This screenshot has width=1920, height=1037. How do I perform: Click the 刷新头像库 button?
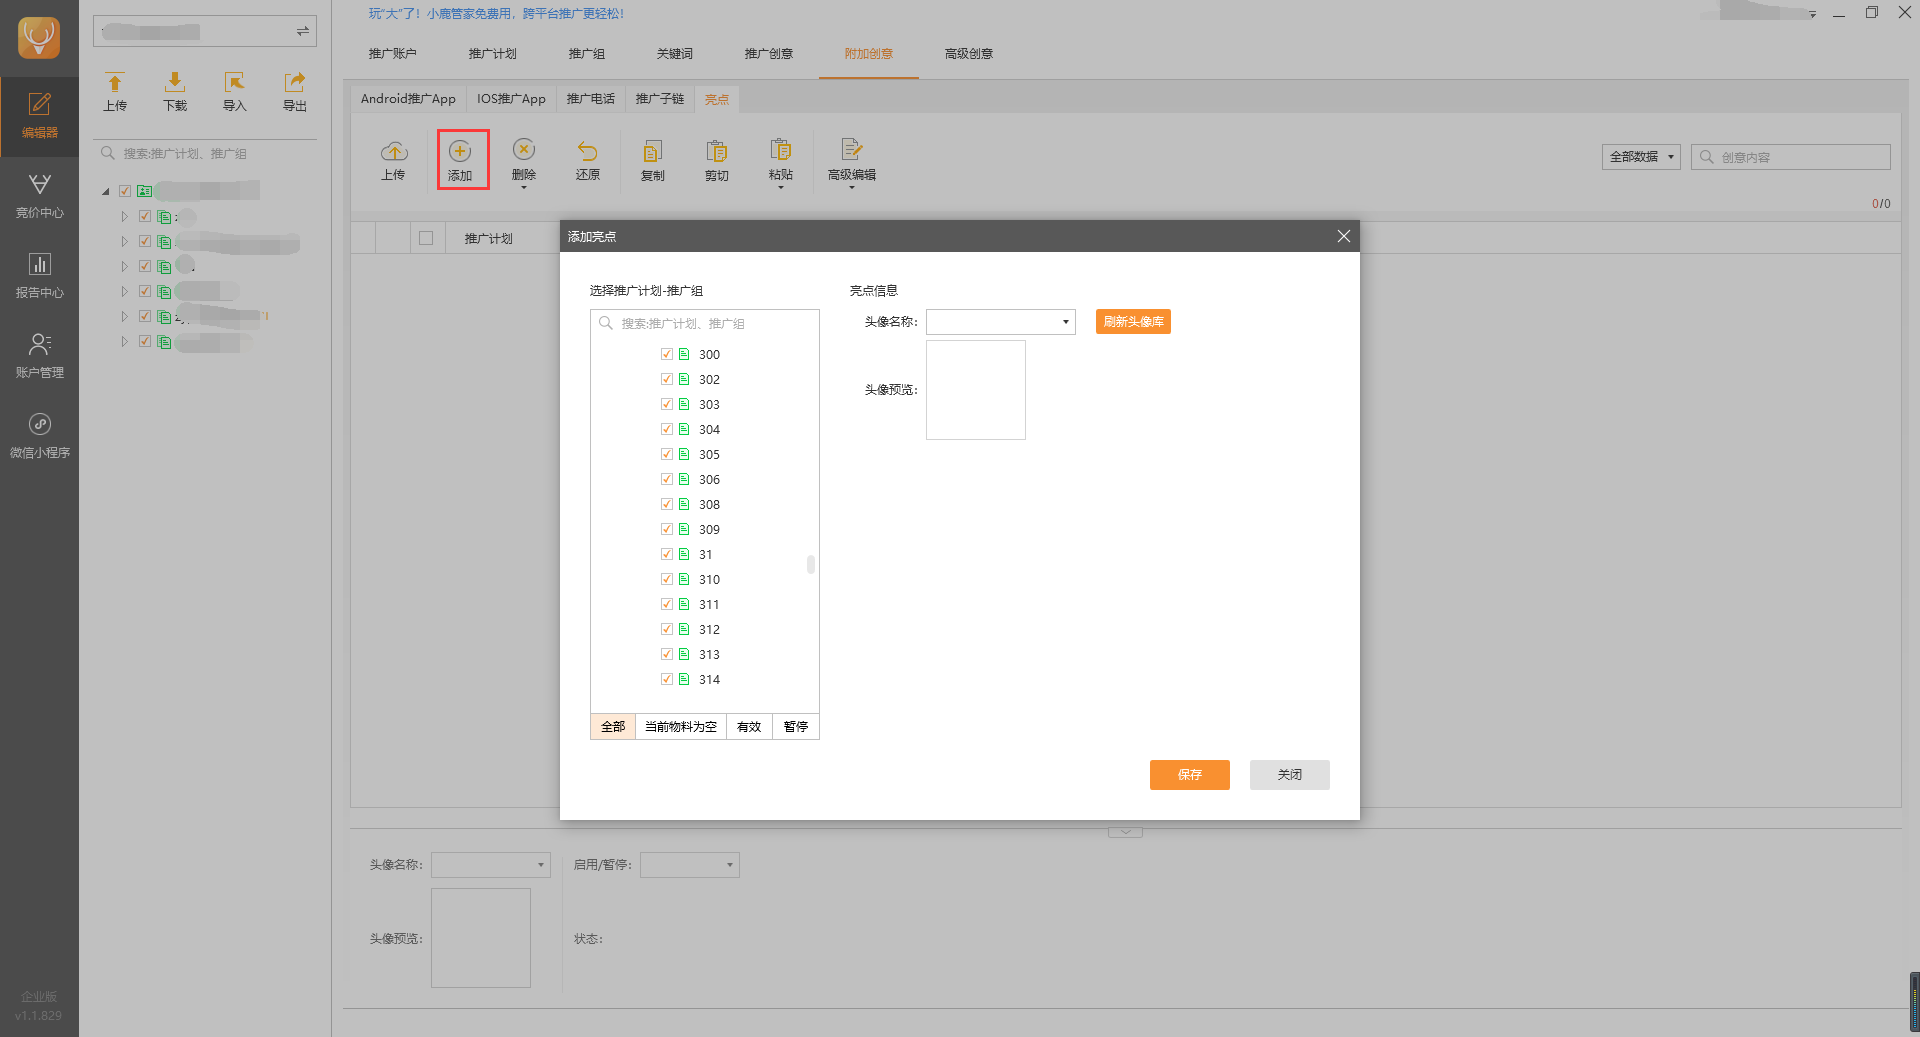(x=1133, y=322)
